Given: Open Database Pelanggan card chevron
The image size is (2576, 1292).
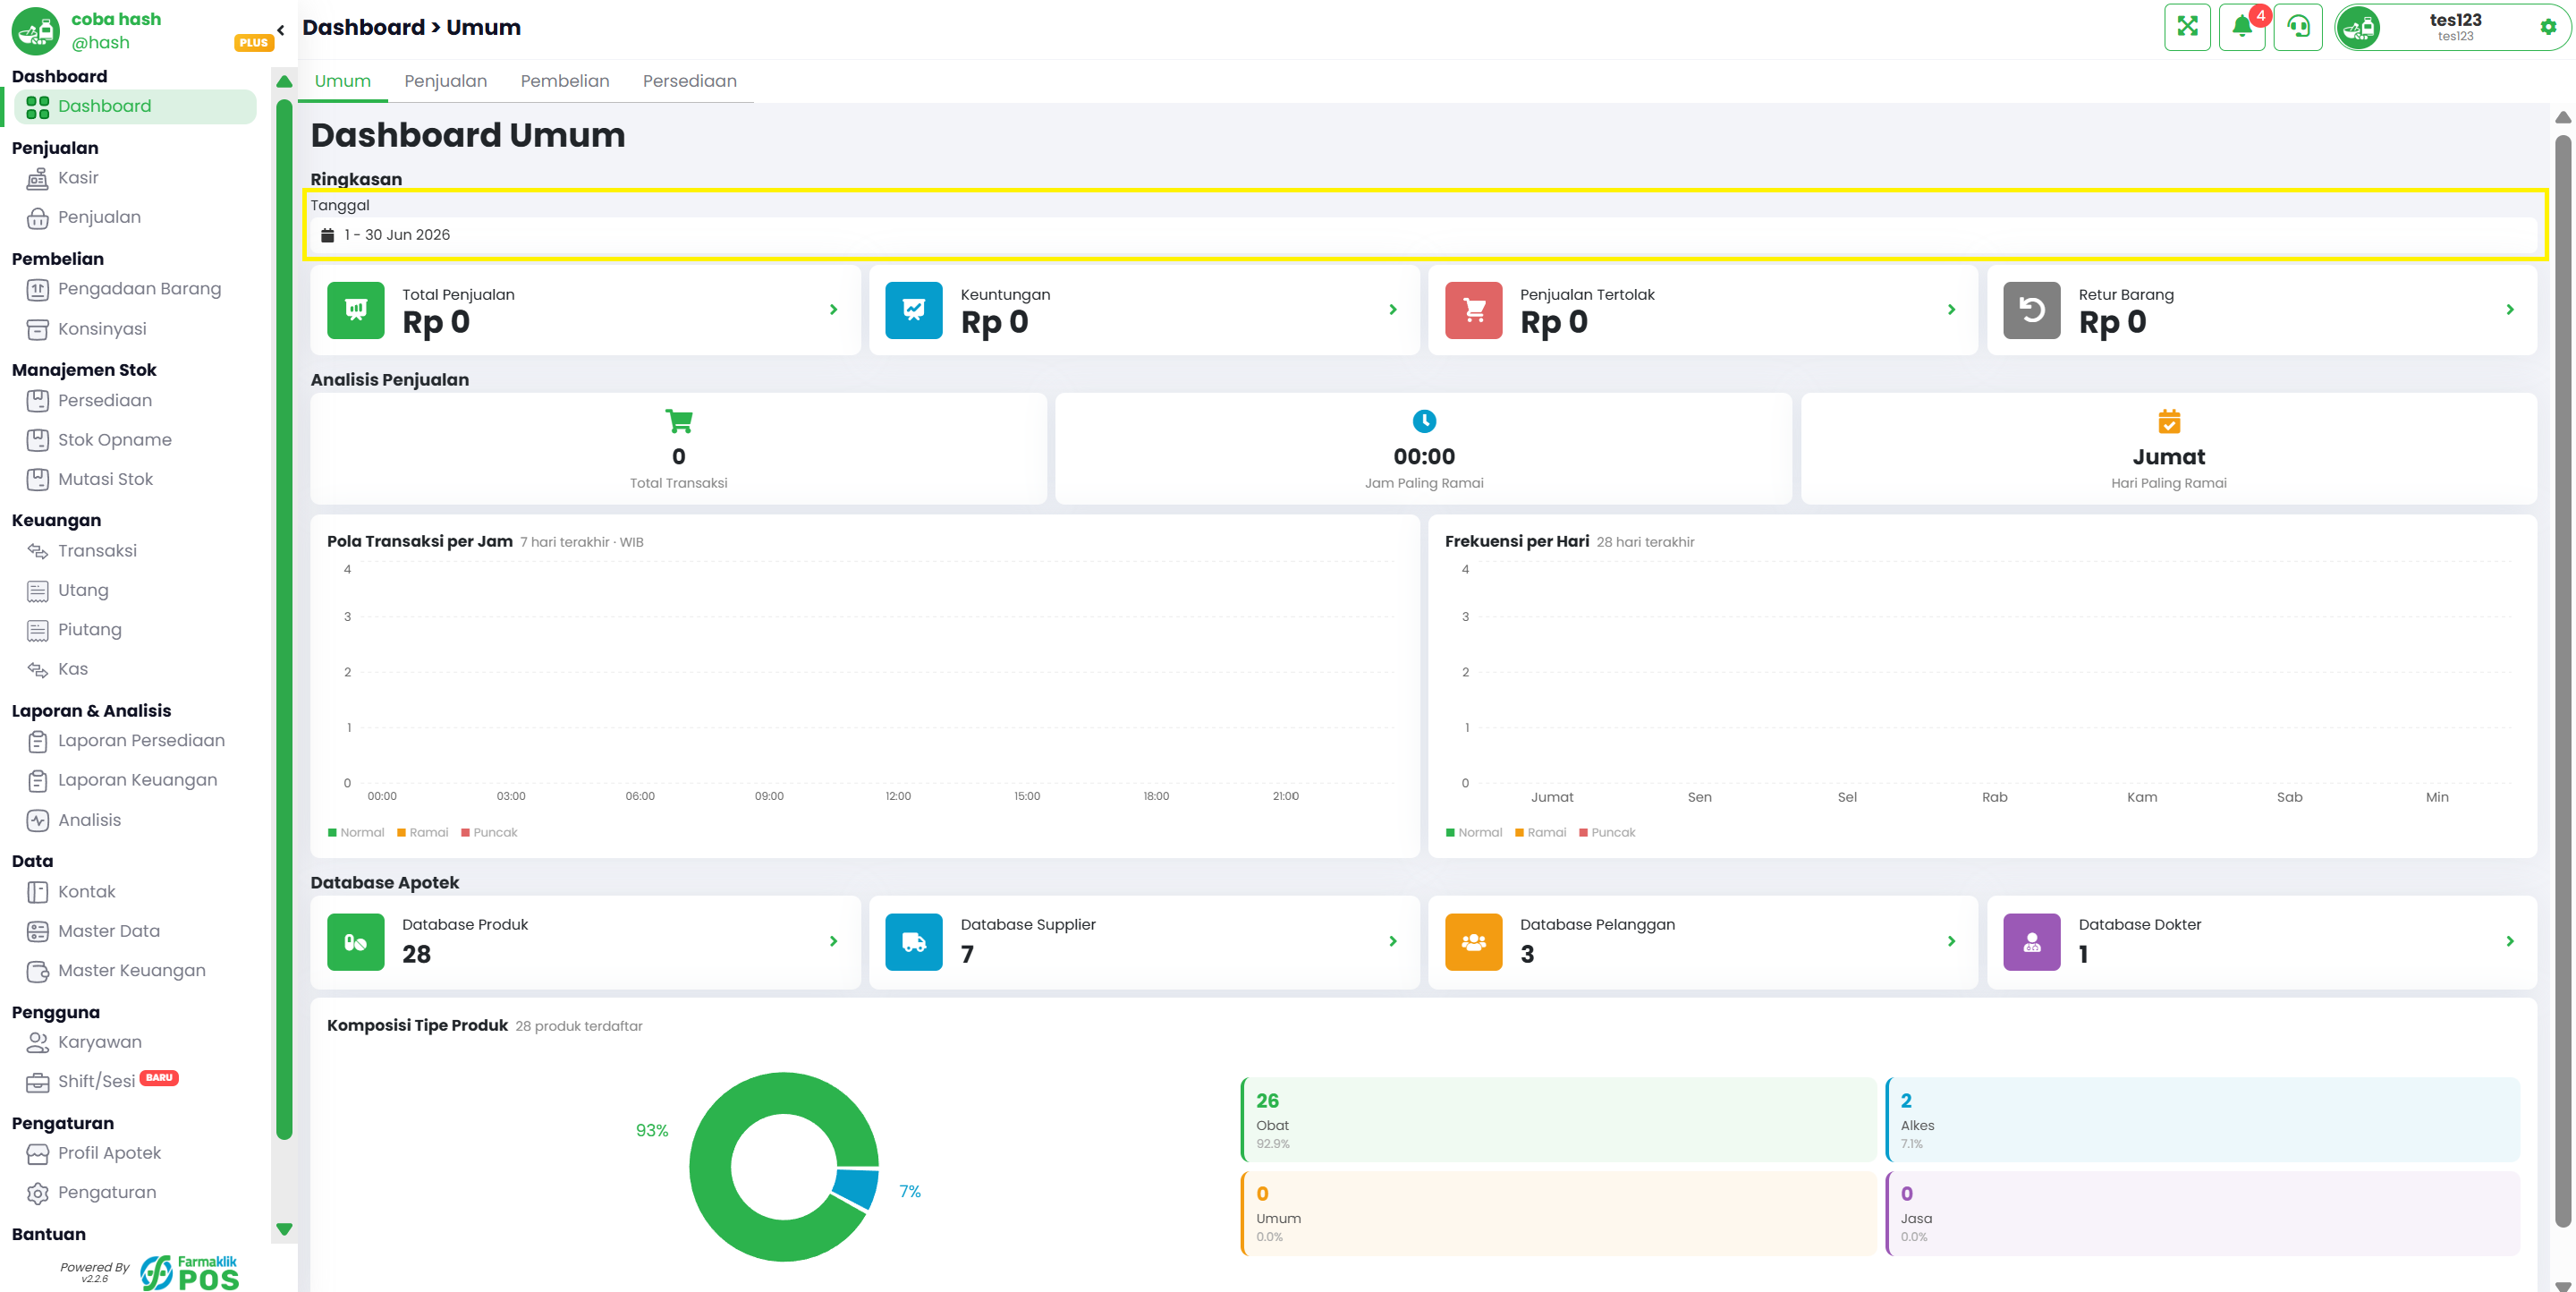Looking at the screenshot, I should click(1951, 941).
